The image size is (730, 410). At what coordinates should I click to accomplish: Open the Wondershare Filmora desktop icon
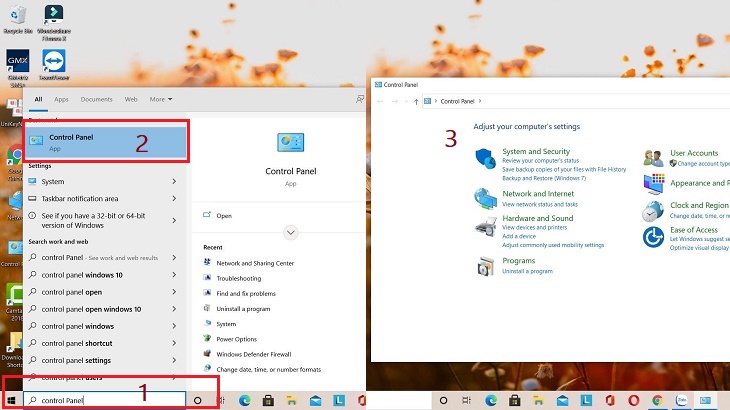(54, 22)
